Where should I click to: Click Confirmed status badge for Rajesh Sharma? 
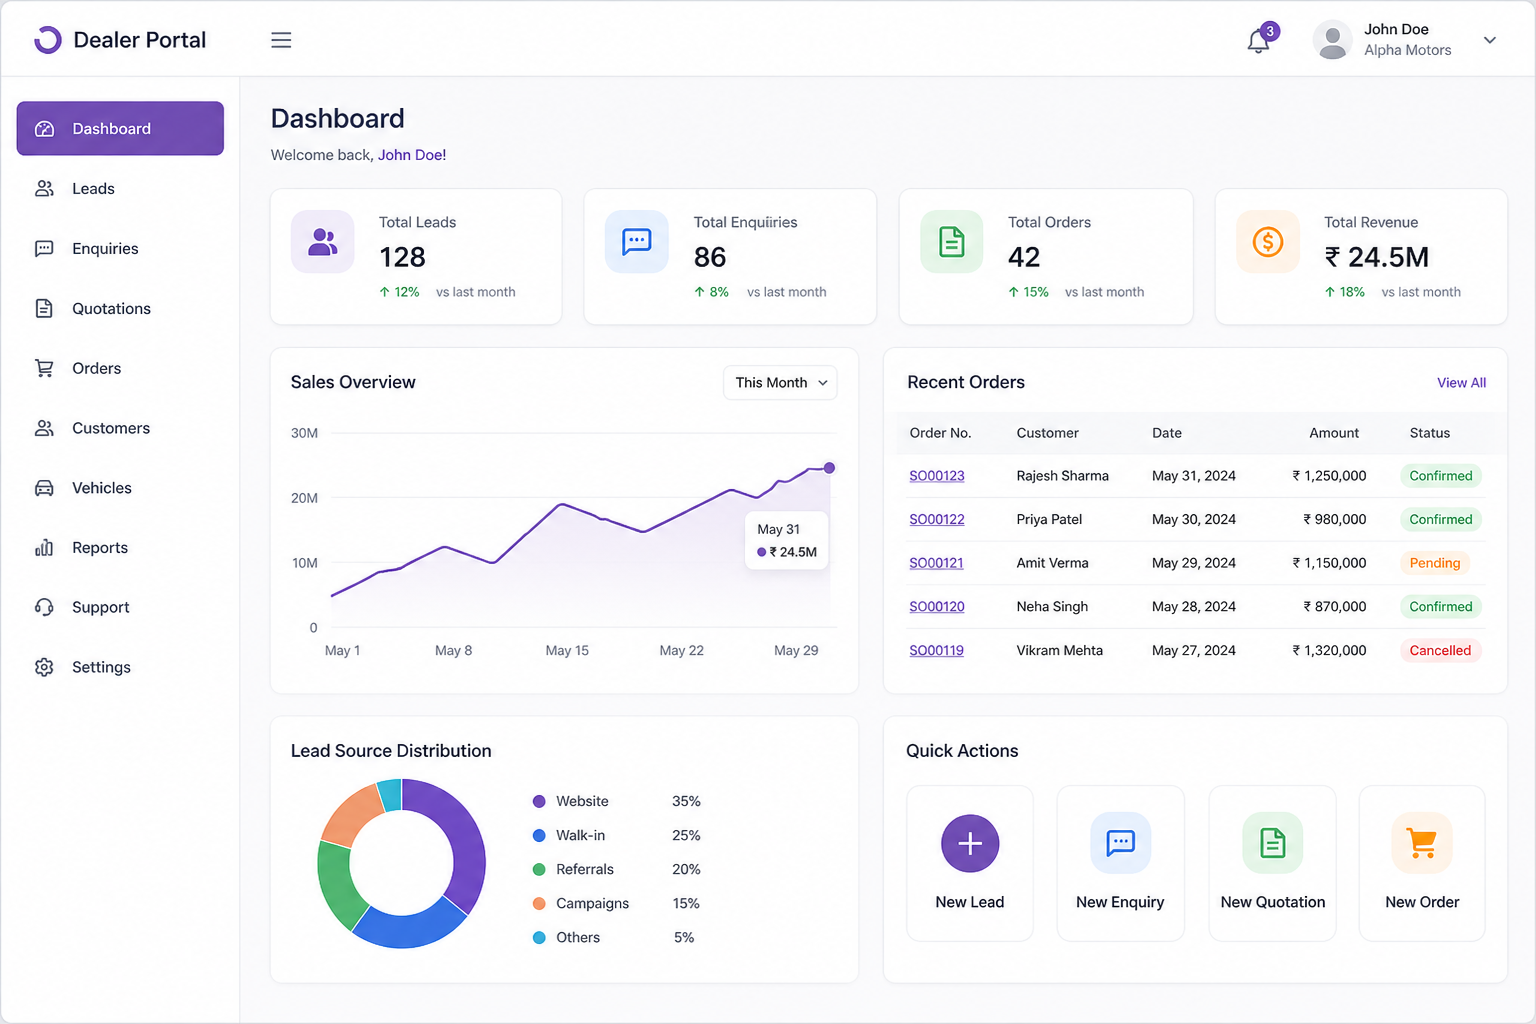[x=1441, y=476]
